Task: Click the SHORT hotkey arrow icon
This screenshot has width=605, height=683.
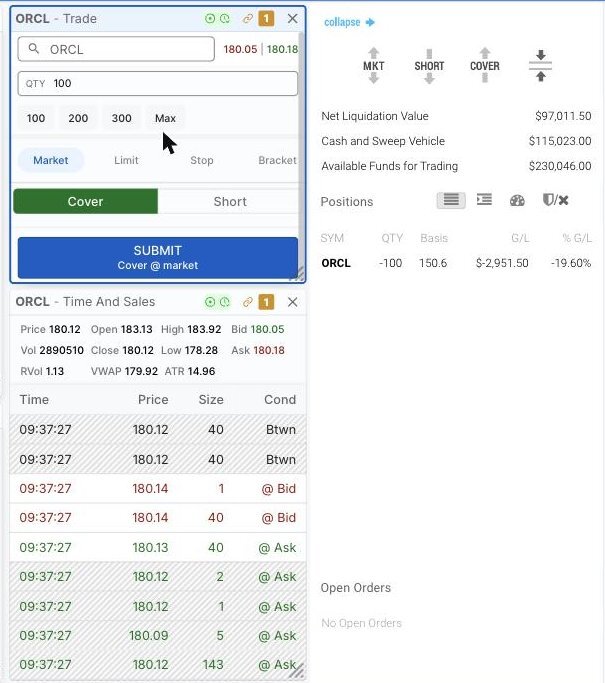Action: [429, 66]
